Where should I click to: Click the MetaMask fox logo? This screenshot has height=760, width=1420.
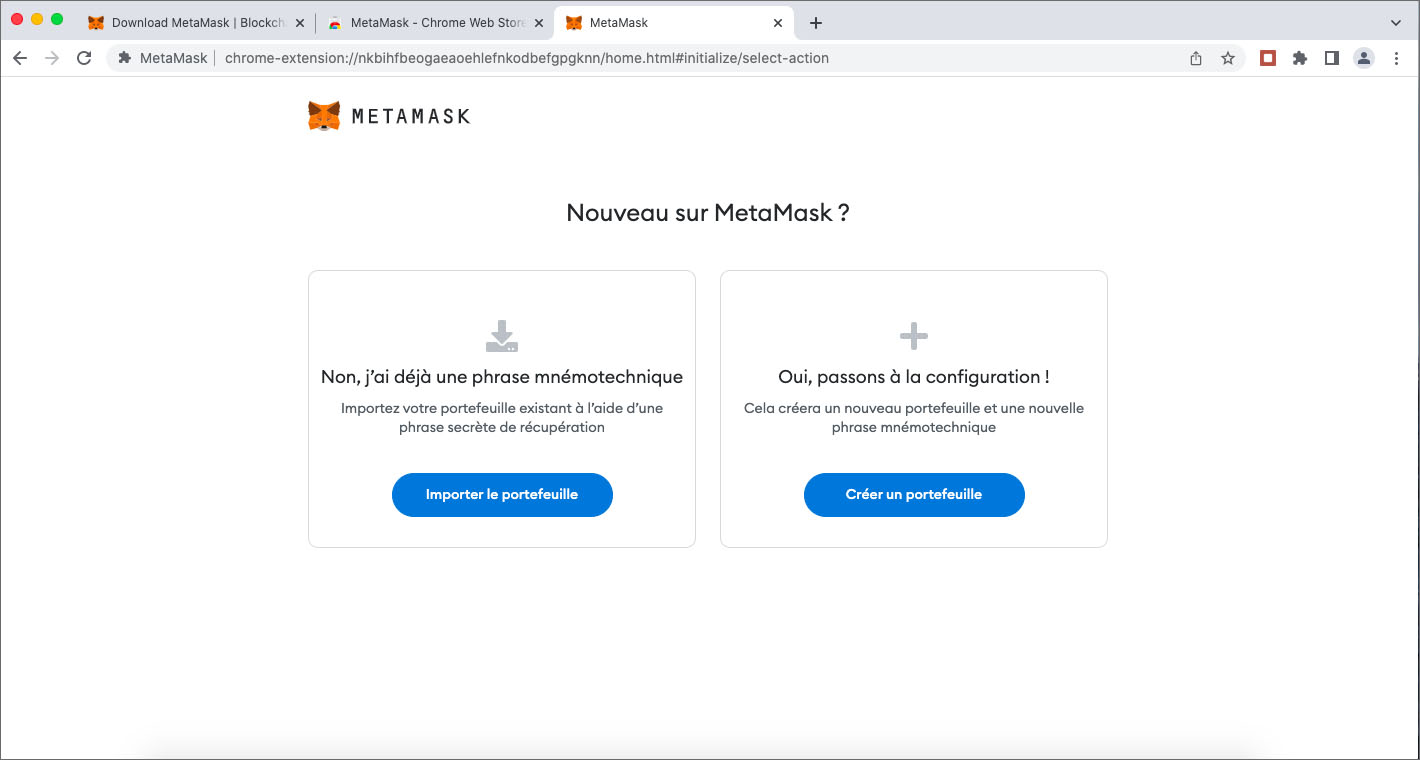pos(324,116)
